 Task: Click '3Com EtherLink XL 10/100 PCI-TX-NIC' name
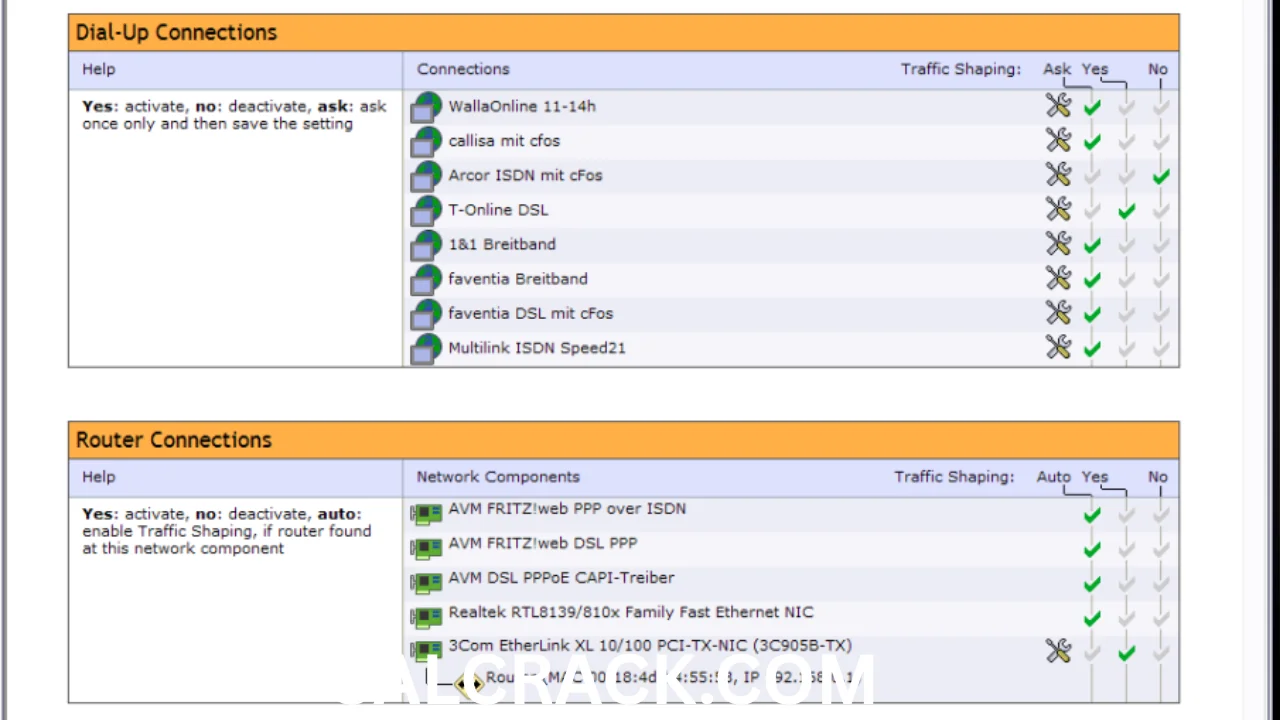(x=650, y=646)
